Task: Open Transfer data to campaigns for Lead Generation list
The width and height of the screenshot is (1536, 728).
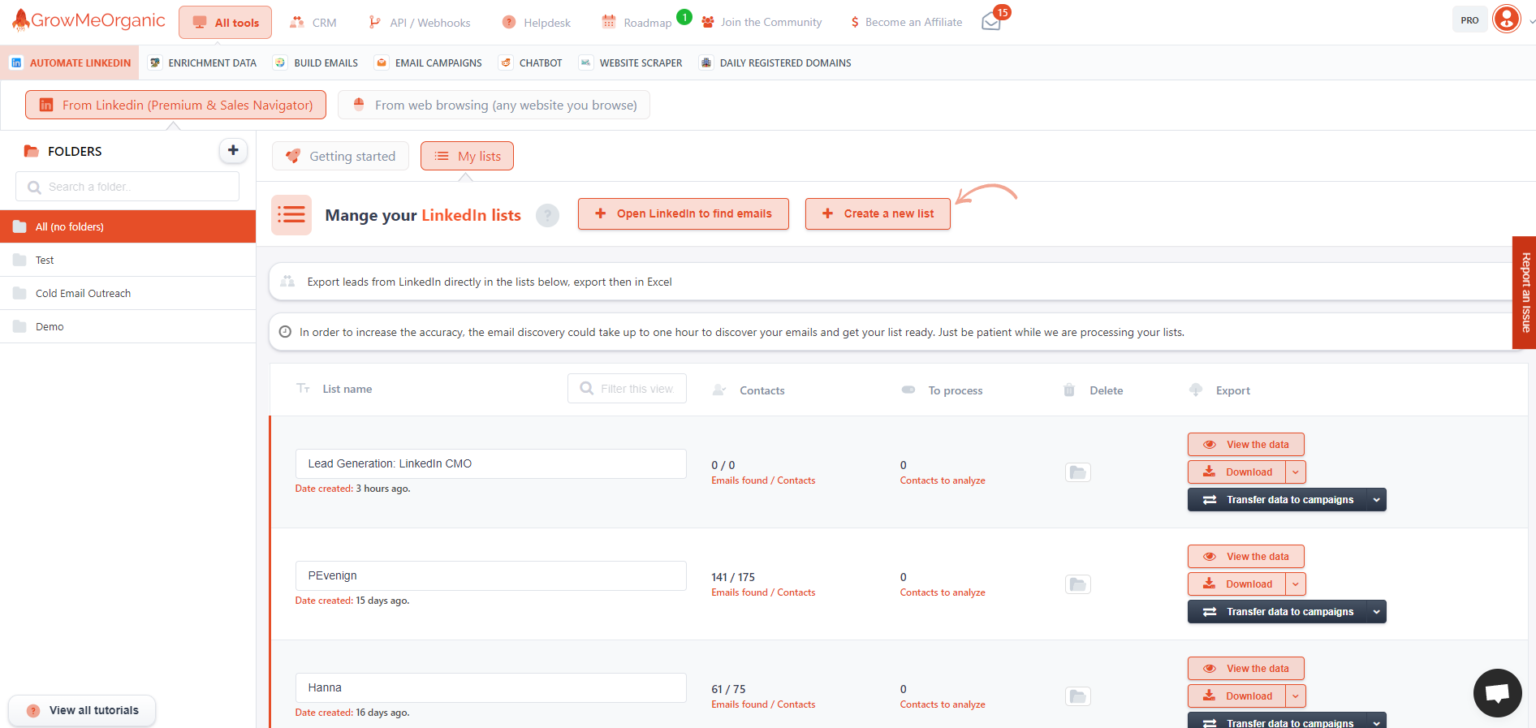Action: tap(1286, 500)
